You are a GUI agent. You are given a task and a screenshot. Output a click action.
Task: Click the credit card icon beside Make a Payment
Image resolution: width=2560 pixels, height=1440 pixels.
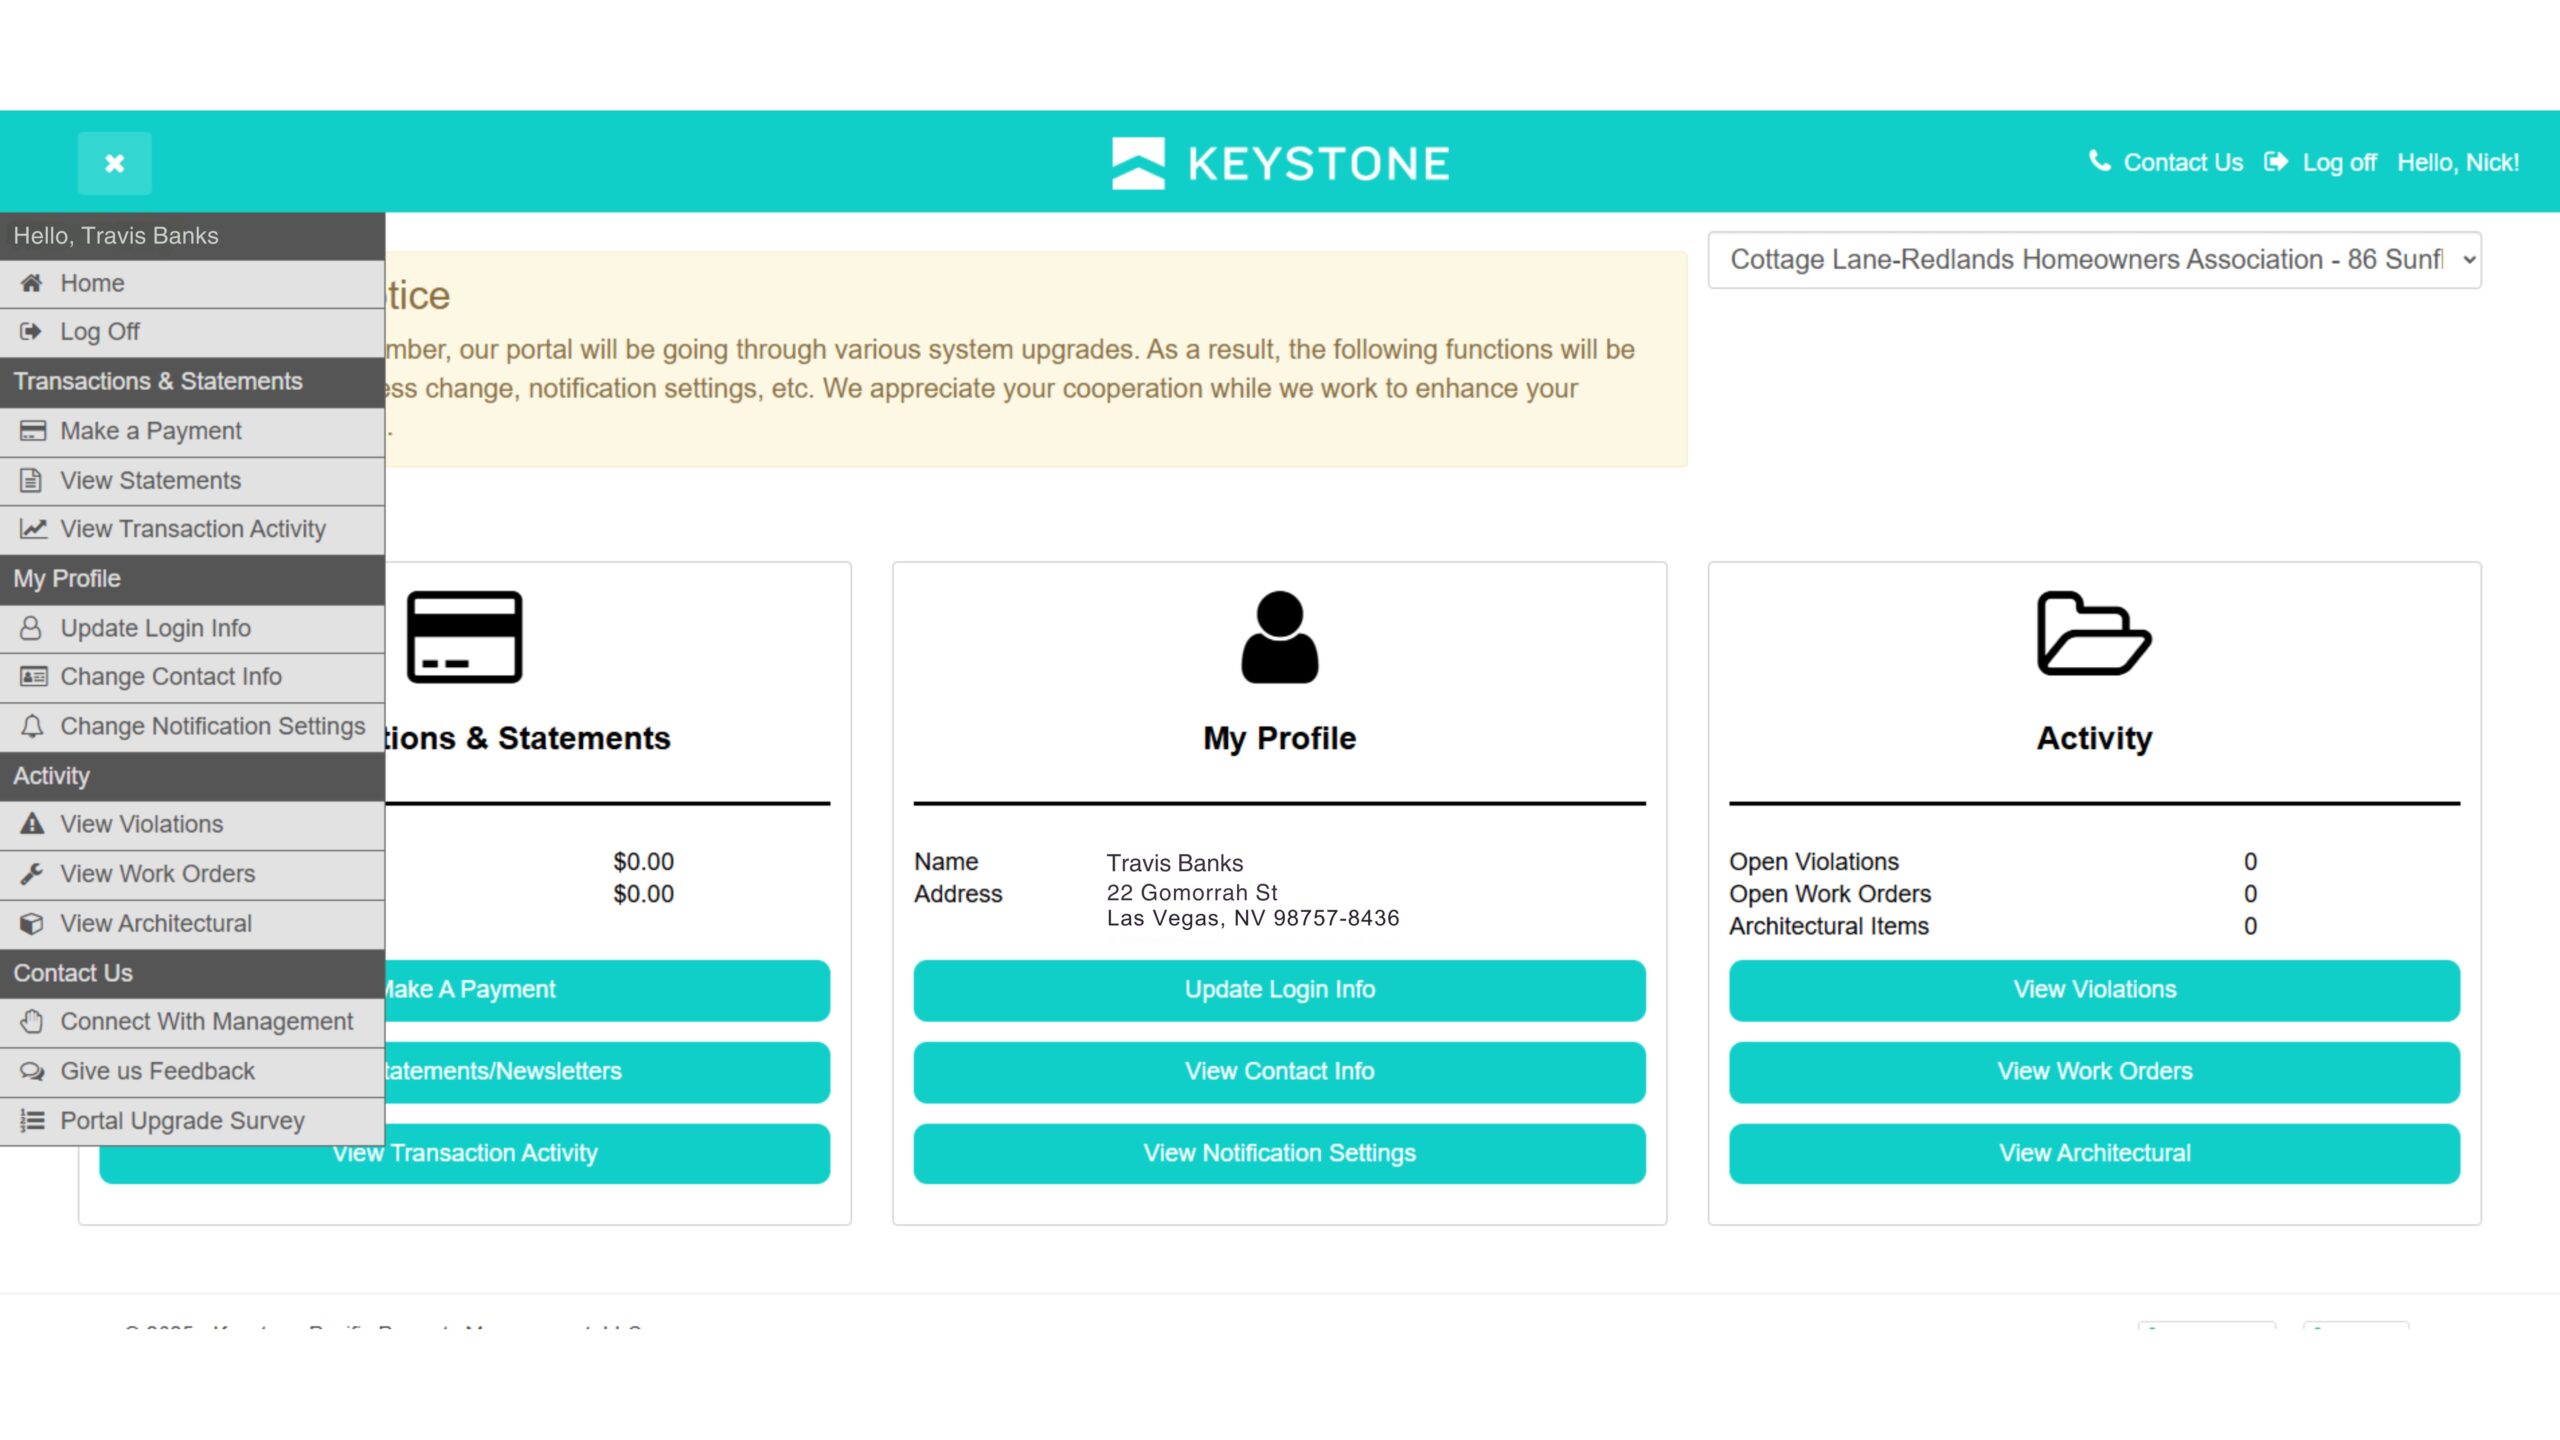[32, 431]
